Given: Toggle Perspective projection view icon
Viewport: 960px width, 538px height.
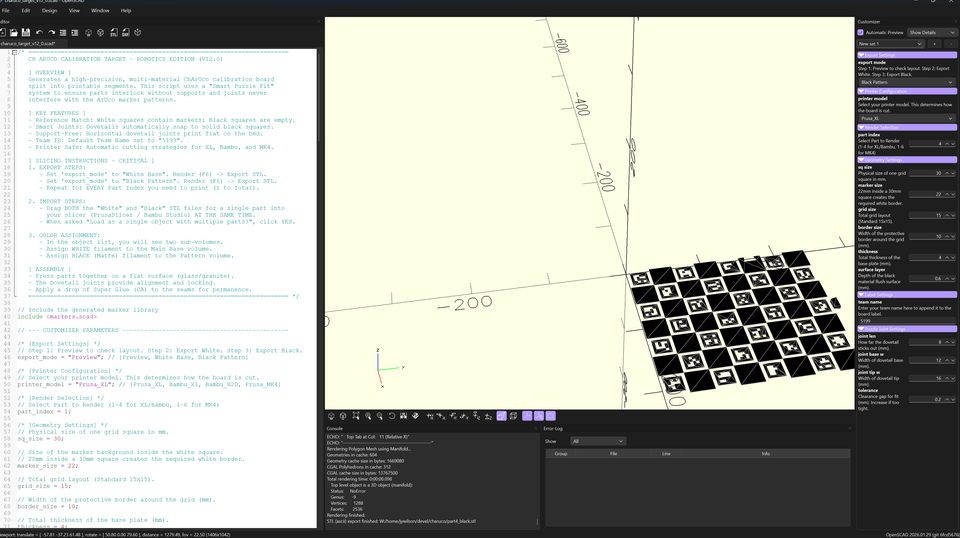Looking at the screenshot, I should 501,416.
